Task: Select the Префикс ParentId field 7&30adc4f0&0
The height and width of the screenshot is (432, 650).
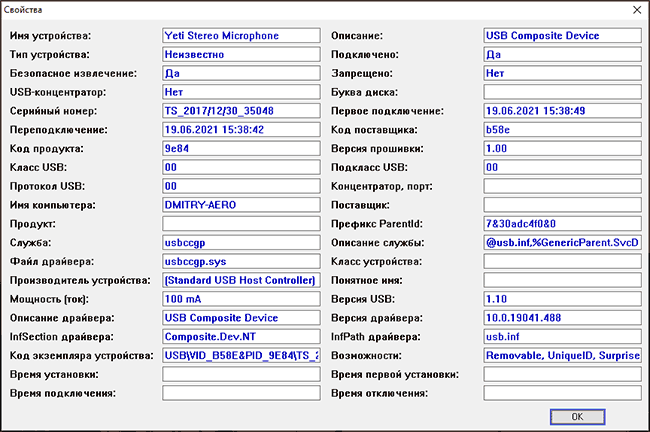Action: [563, 224]
